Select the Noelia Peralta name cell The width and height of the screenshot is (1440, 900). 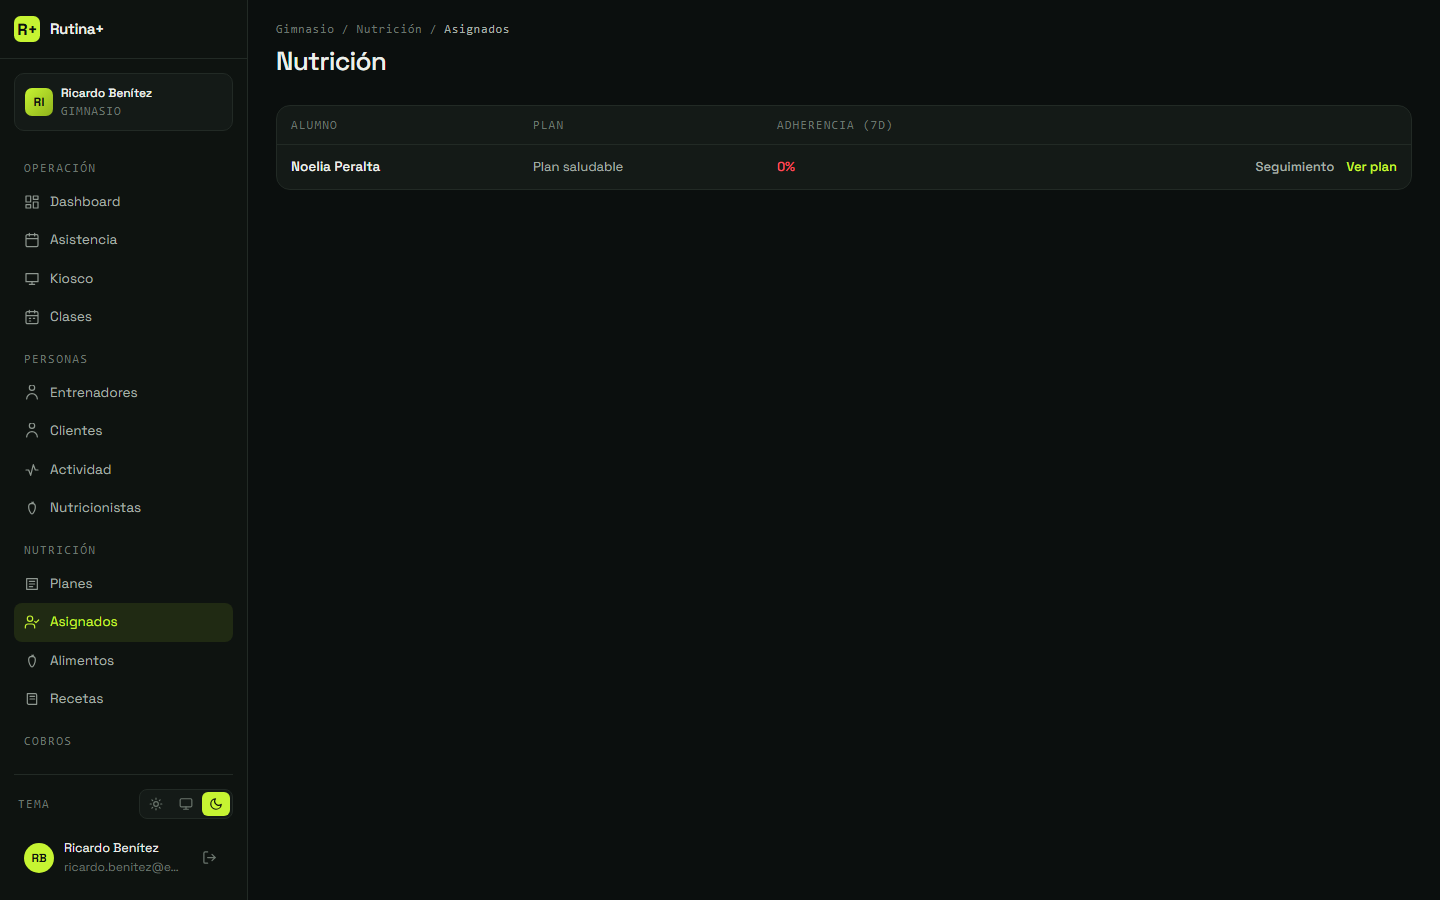click(x=335, y=167)
